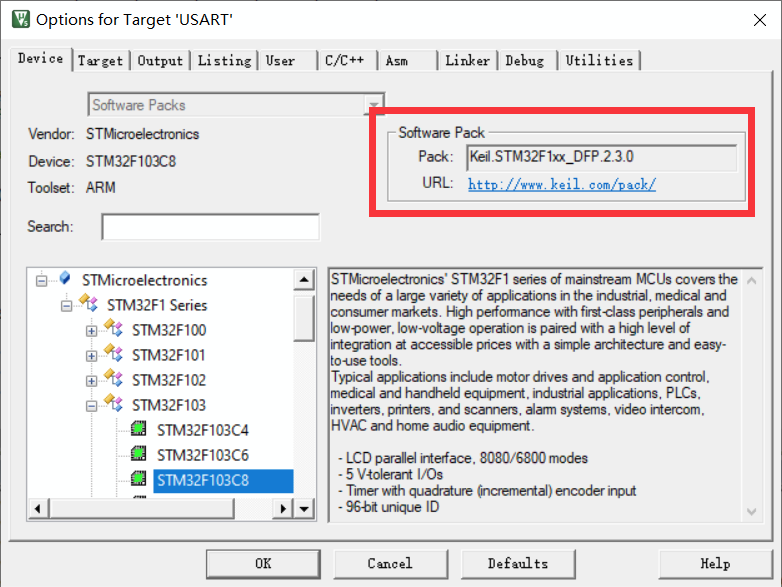Select STM32F103C6 in device tree
782x587 pixels.
[x=202, y=455]
